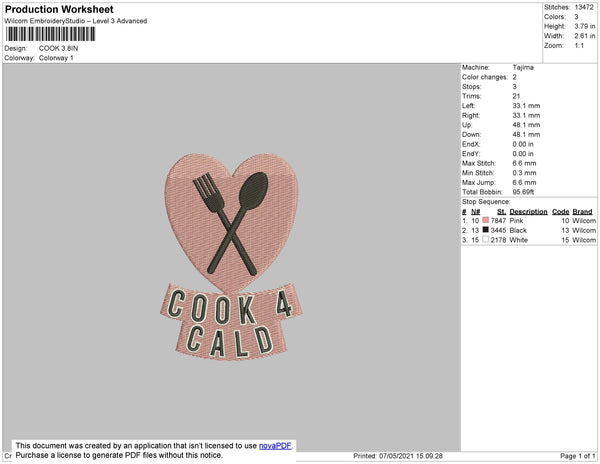Click the Brand column header
This screenshot has height=464, width=600.
[x=582, y=212]
